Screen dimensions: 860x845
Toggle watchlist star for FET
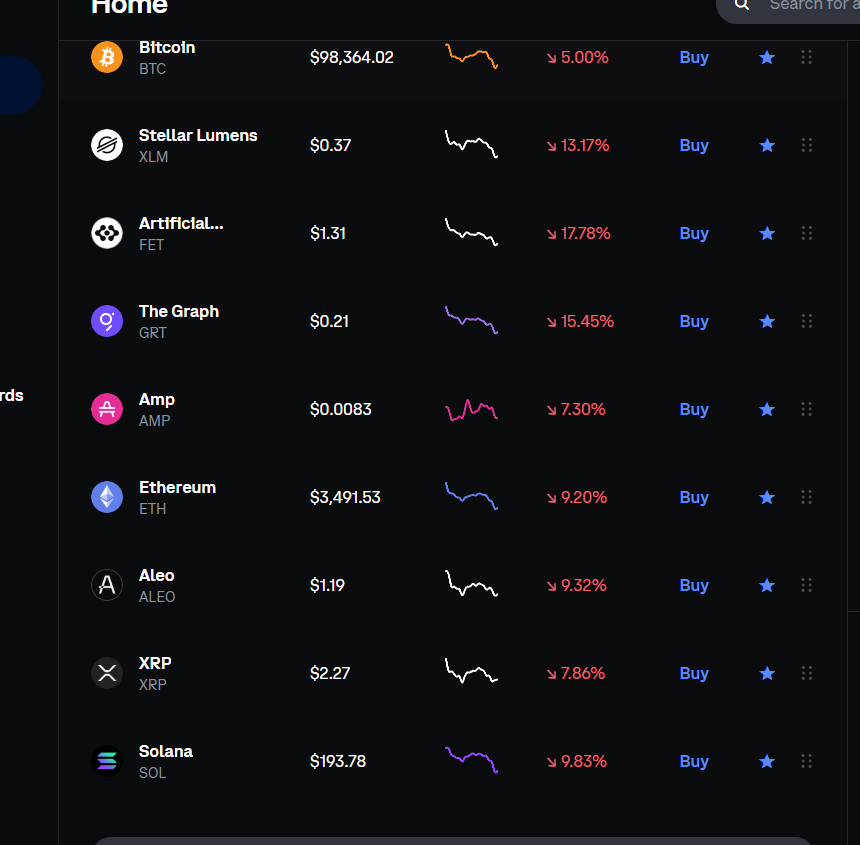[767, 233]
